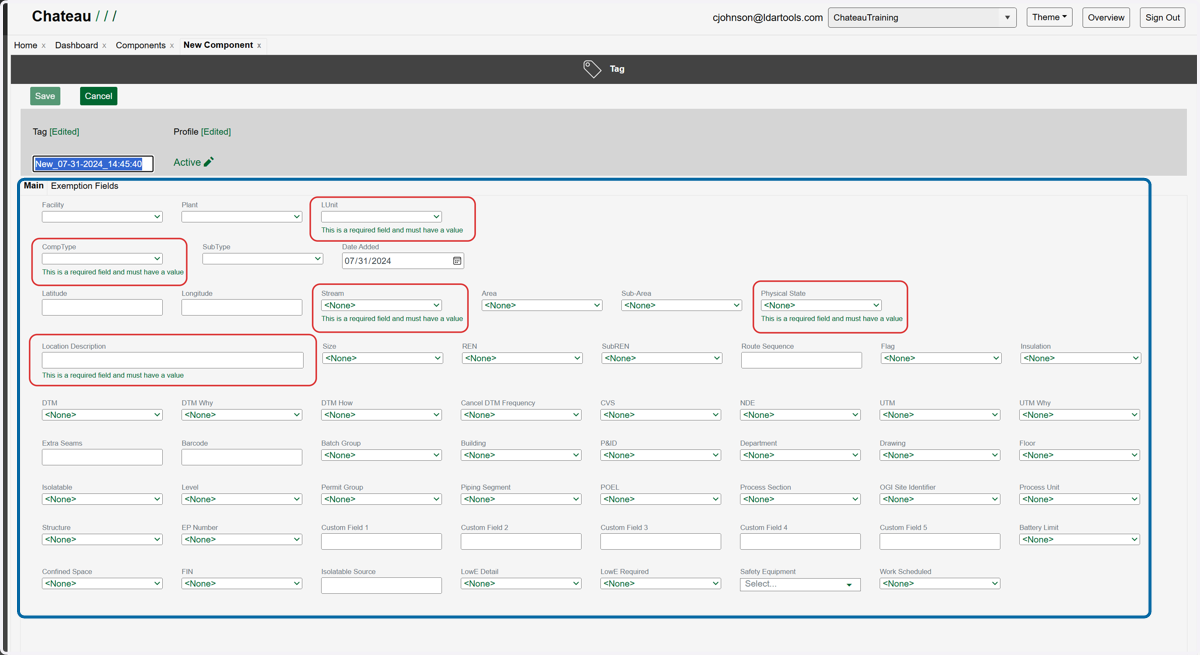The height and width of the screenshot is (655, 1200).
Task: Open the Main fields tab
Action: [x=33, y=186]
